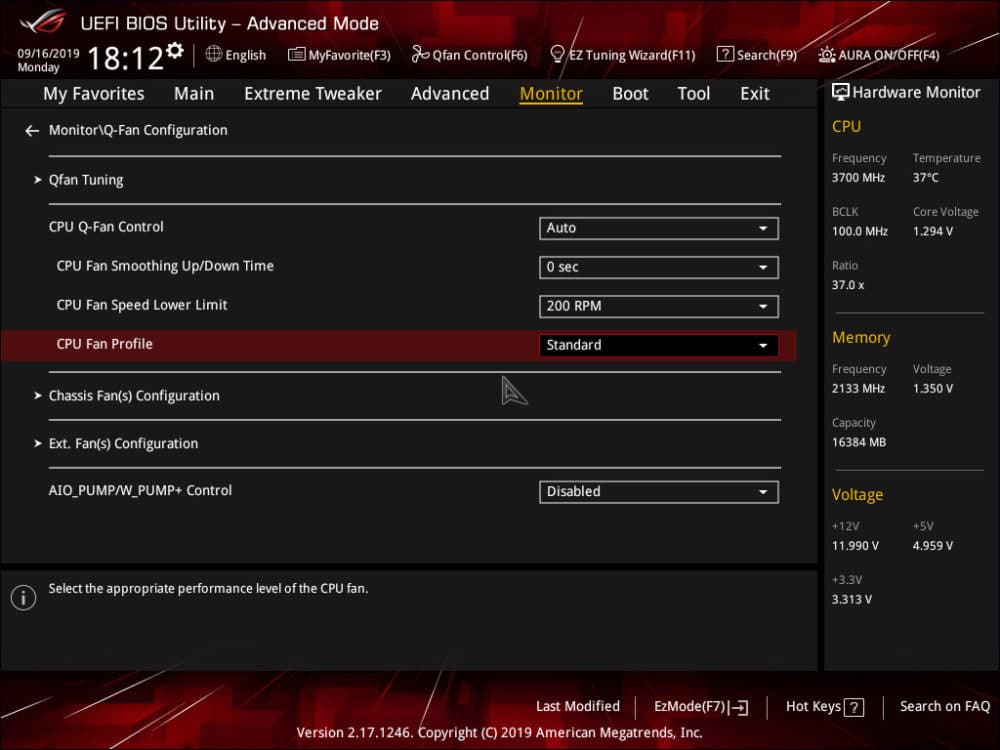
Task: Click the 09/16/2019 date text
Action: [x=48, y=54]
